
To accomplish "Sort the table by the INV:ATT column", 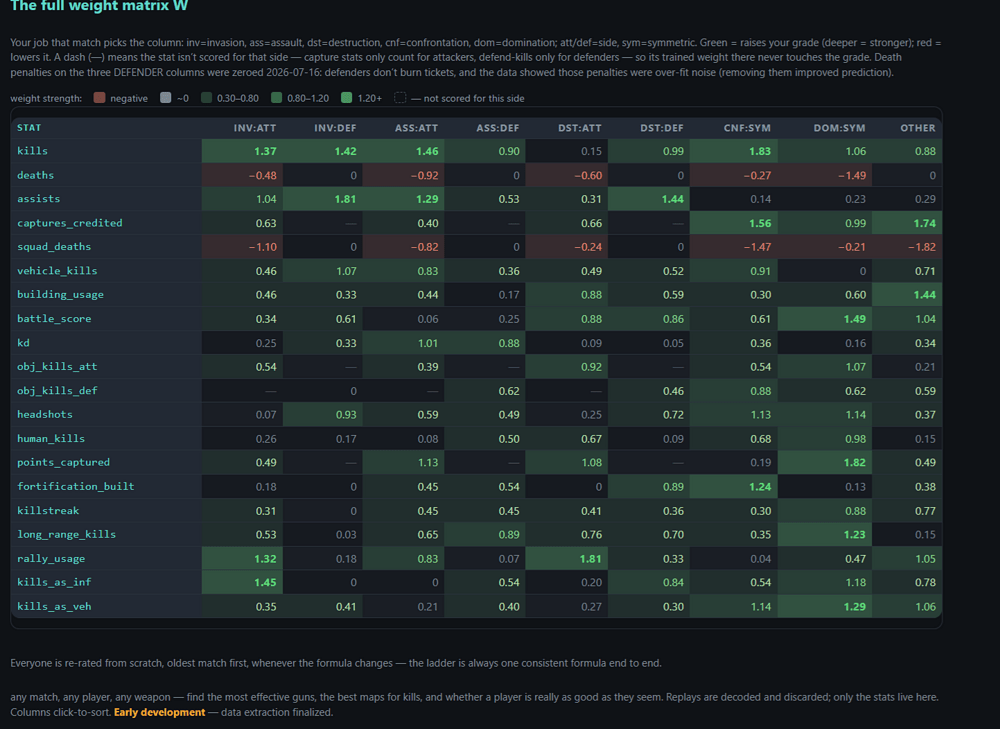I will click(x=254, y=128).
